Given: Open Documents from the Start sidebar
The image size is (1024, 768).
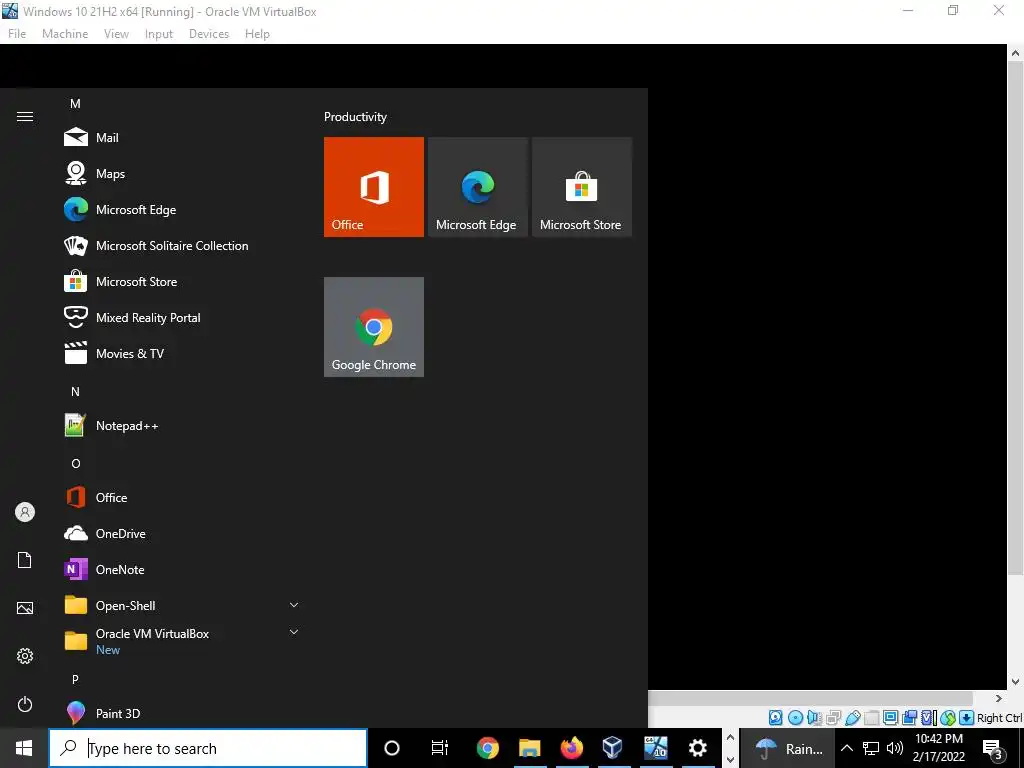Looking at the screenshot, I should pos(25,560).
